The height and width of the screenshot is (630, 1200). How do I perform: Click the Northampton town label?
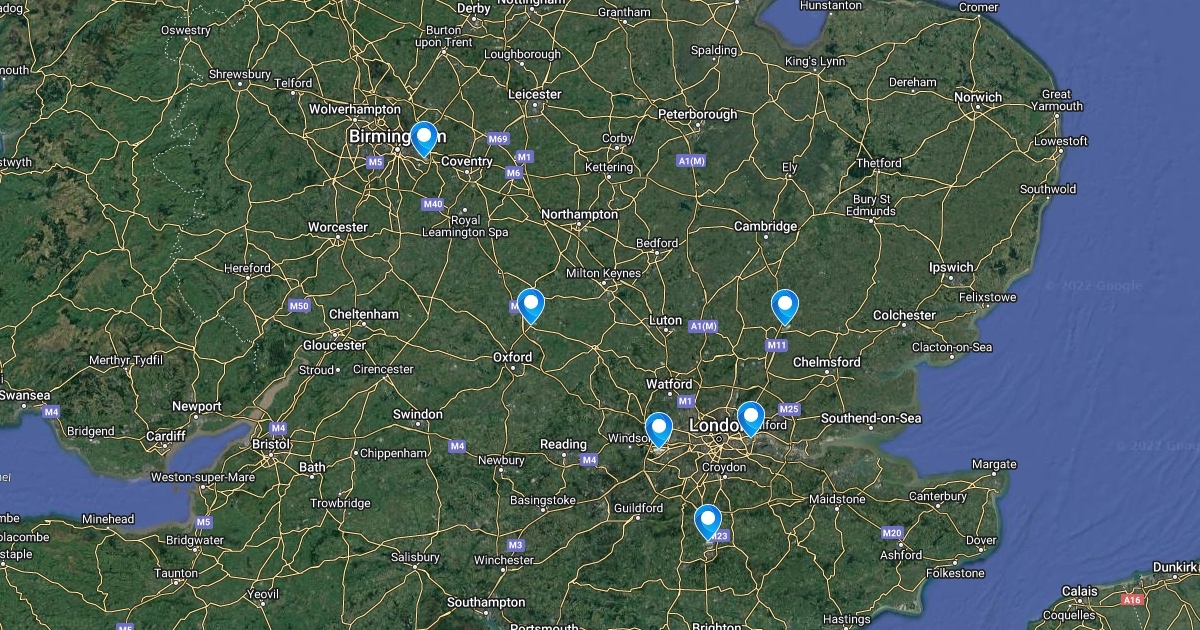click(x=579, y=214)
